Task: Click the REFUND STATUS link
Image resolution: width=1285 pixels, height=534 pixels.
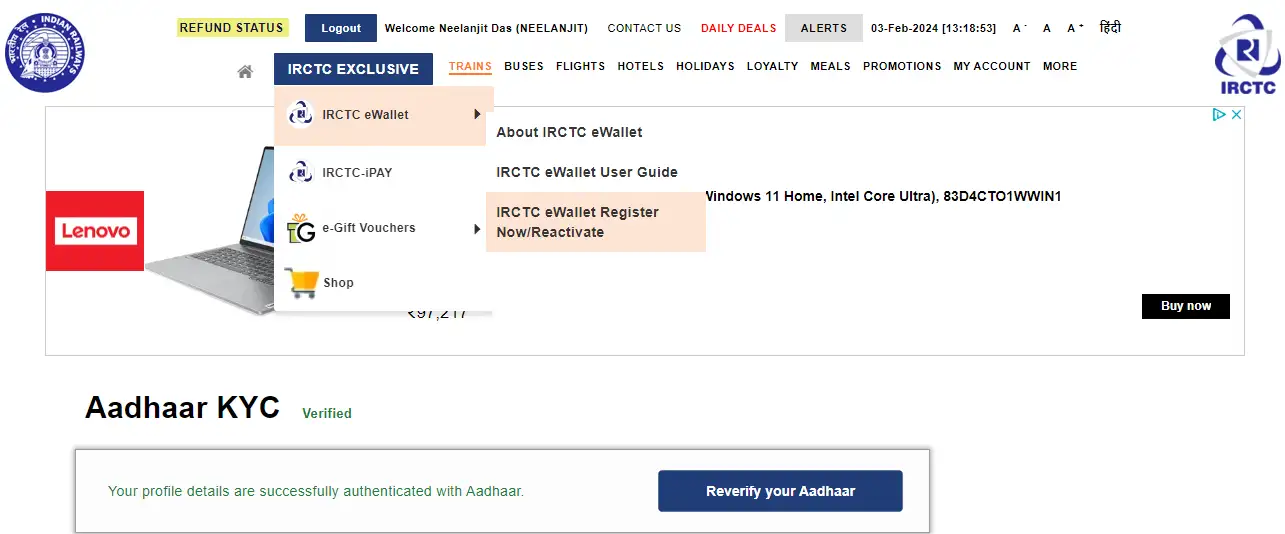Action: [x=232, y=28]
